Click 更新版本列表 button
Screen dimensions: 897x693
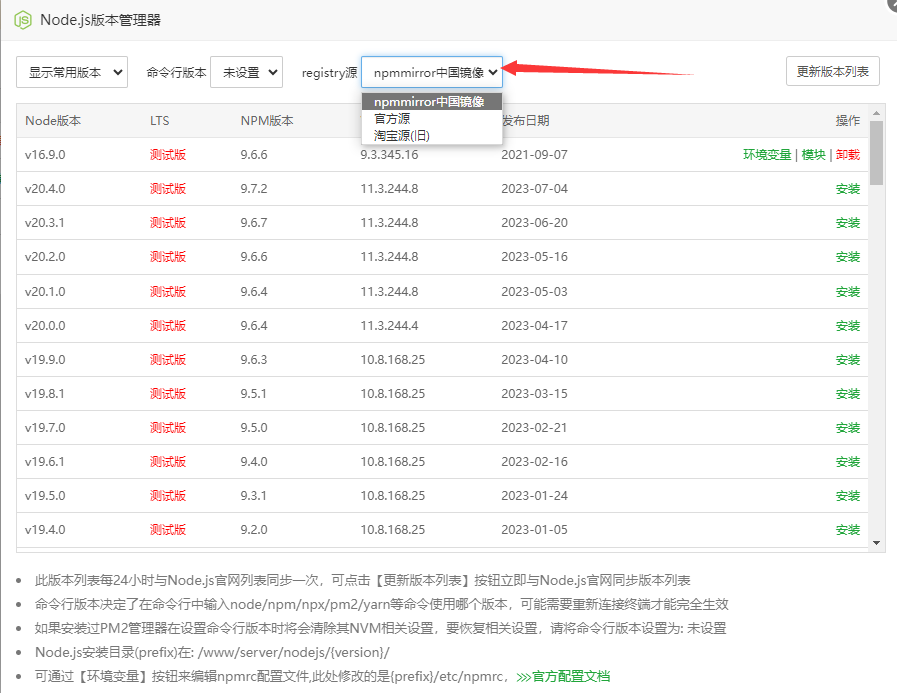pyautogui.click(x=832, y=71)
